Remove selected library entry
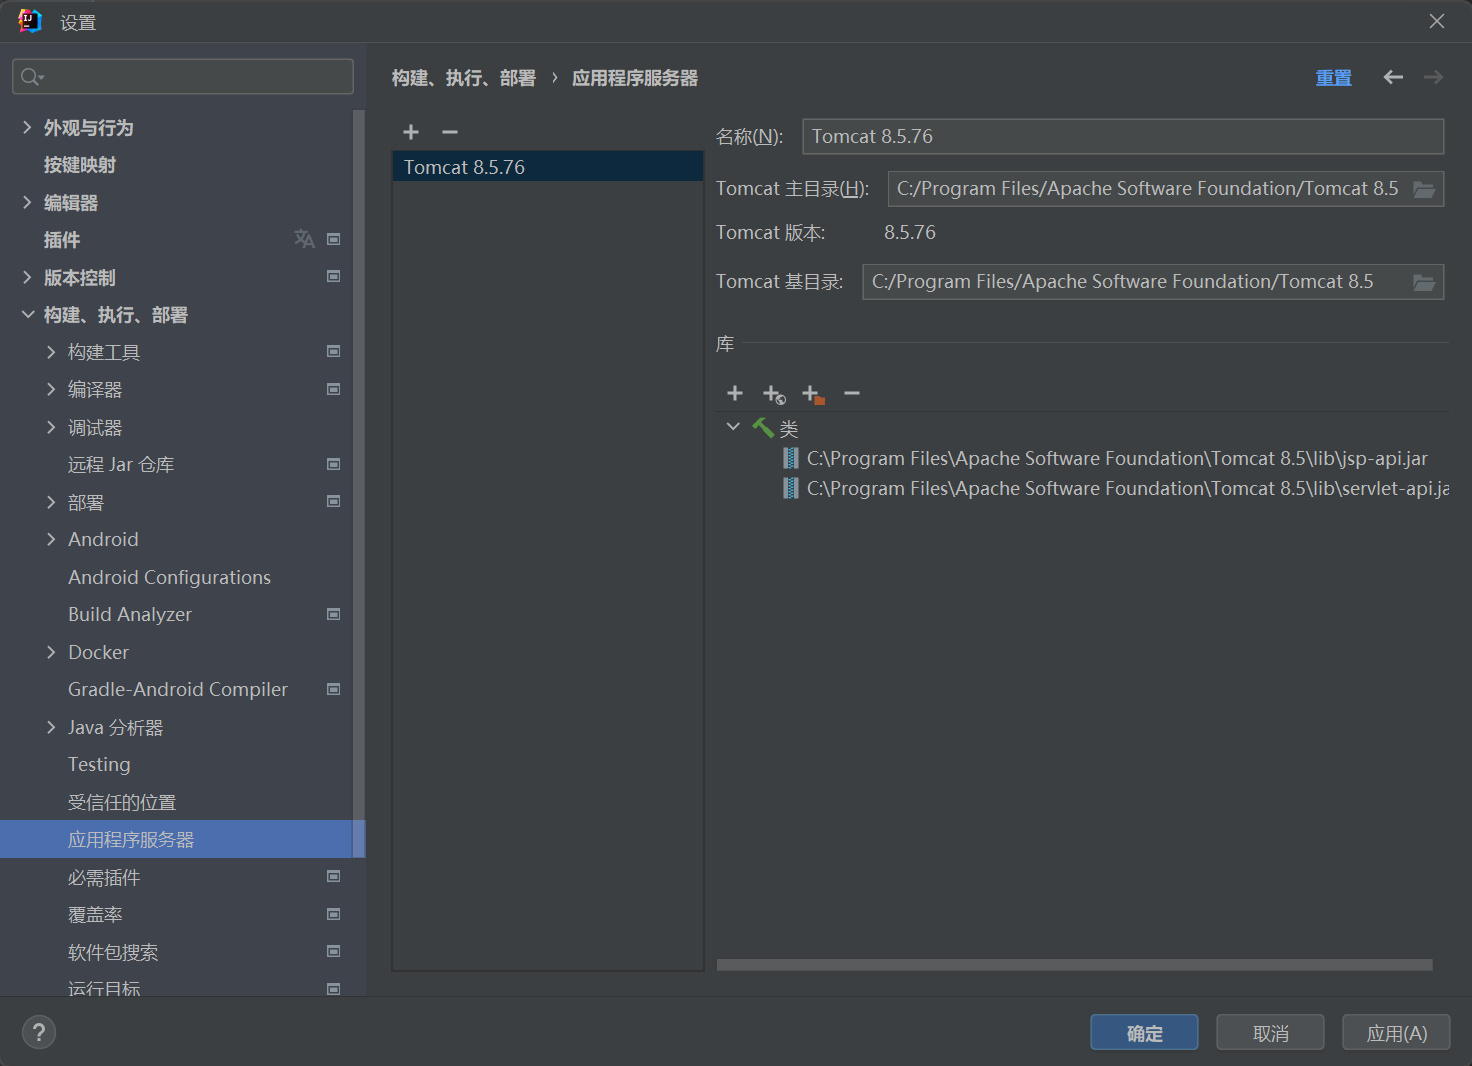 (x=852, y=393)
